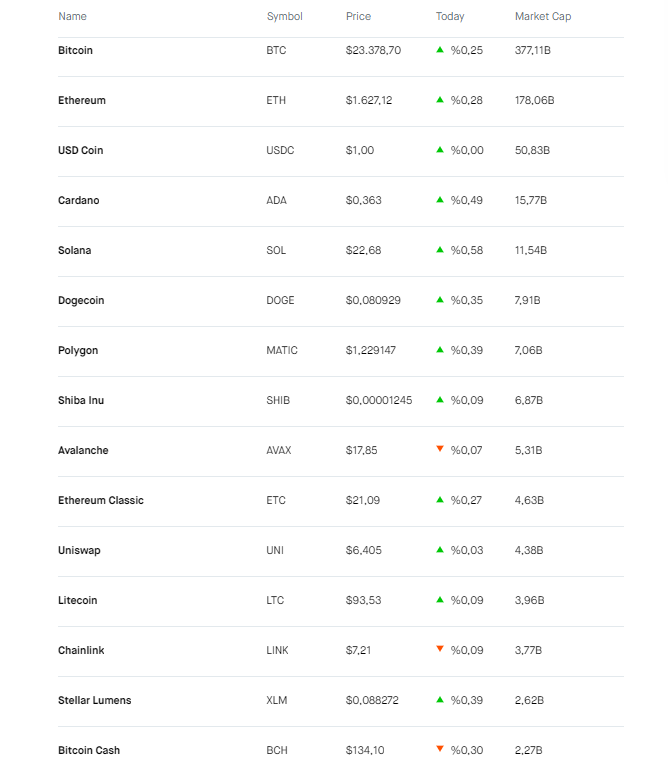
Task: Select the Uniswap row name
Action: (x=79, y=550)
